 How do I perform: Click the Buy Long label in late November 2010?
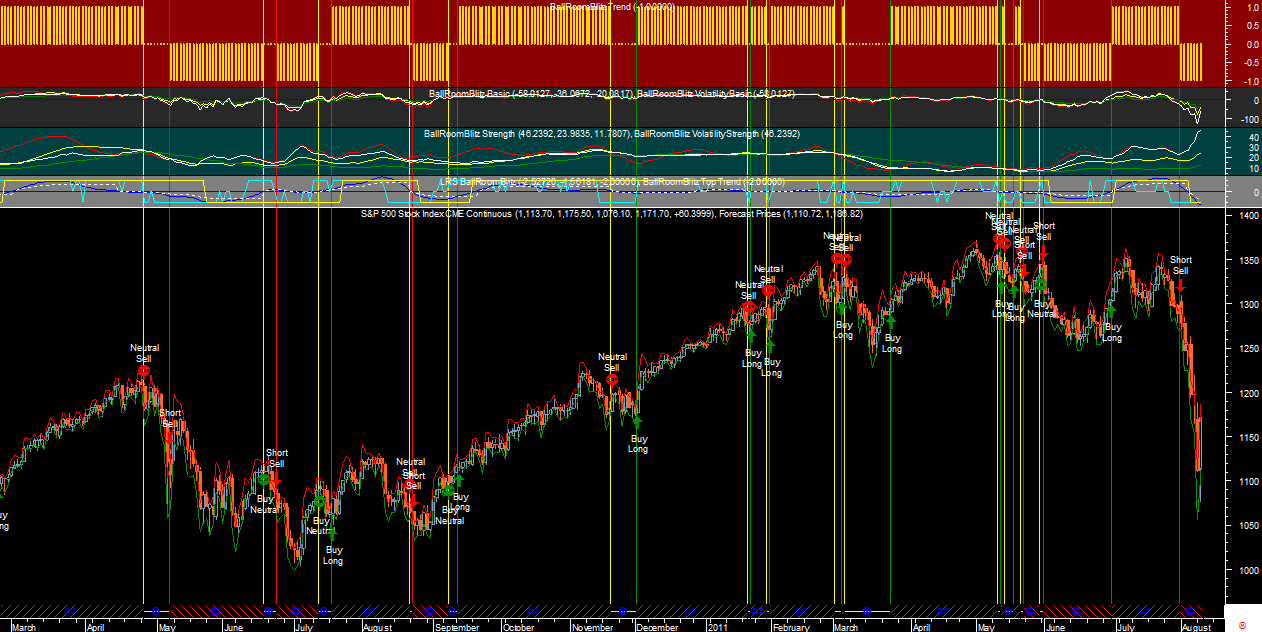pos(638,444)
